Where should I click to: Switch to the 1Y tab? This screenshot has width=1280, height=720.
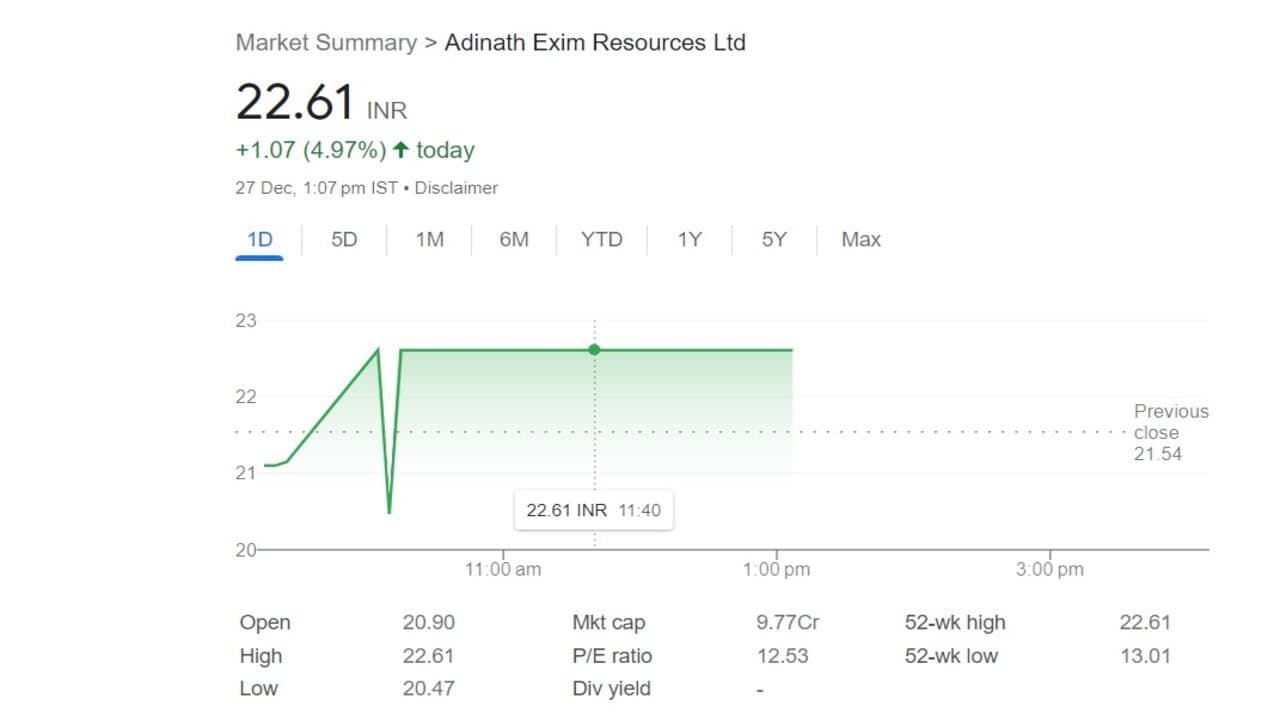689,240
